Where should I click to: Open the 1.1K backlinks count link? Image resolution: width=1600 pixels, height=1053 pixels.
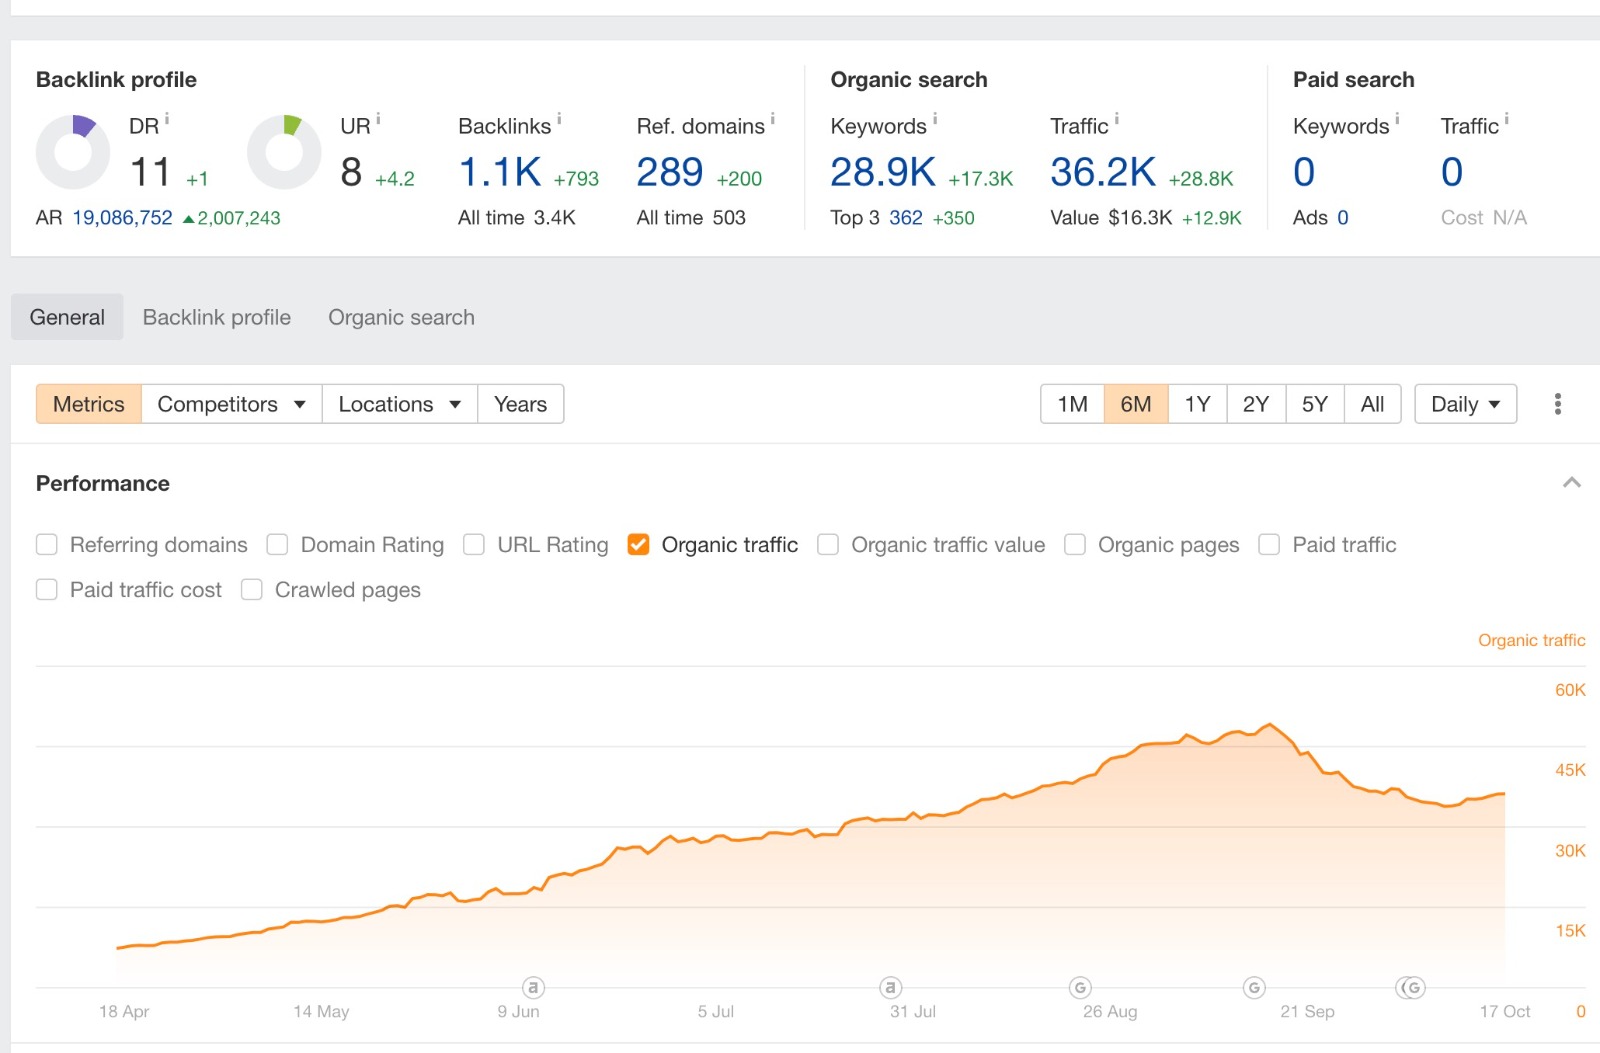click(500, 172)
